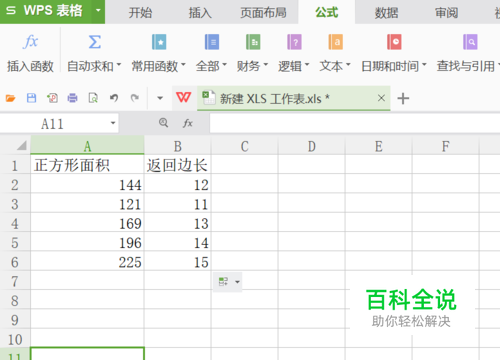Select column D header
Viewport: 500px width, 360px height.
click(312, 146)
